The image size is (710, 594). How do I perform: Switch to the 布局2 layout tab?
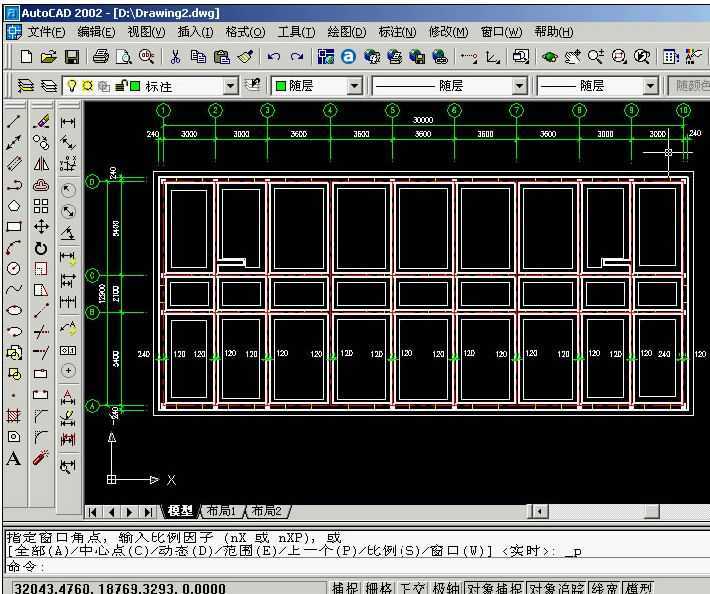[266, 511]
